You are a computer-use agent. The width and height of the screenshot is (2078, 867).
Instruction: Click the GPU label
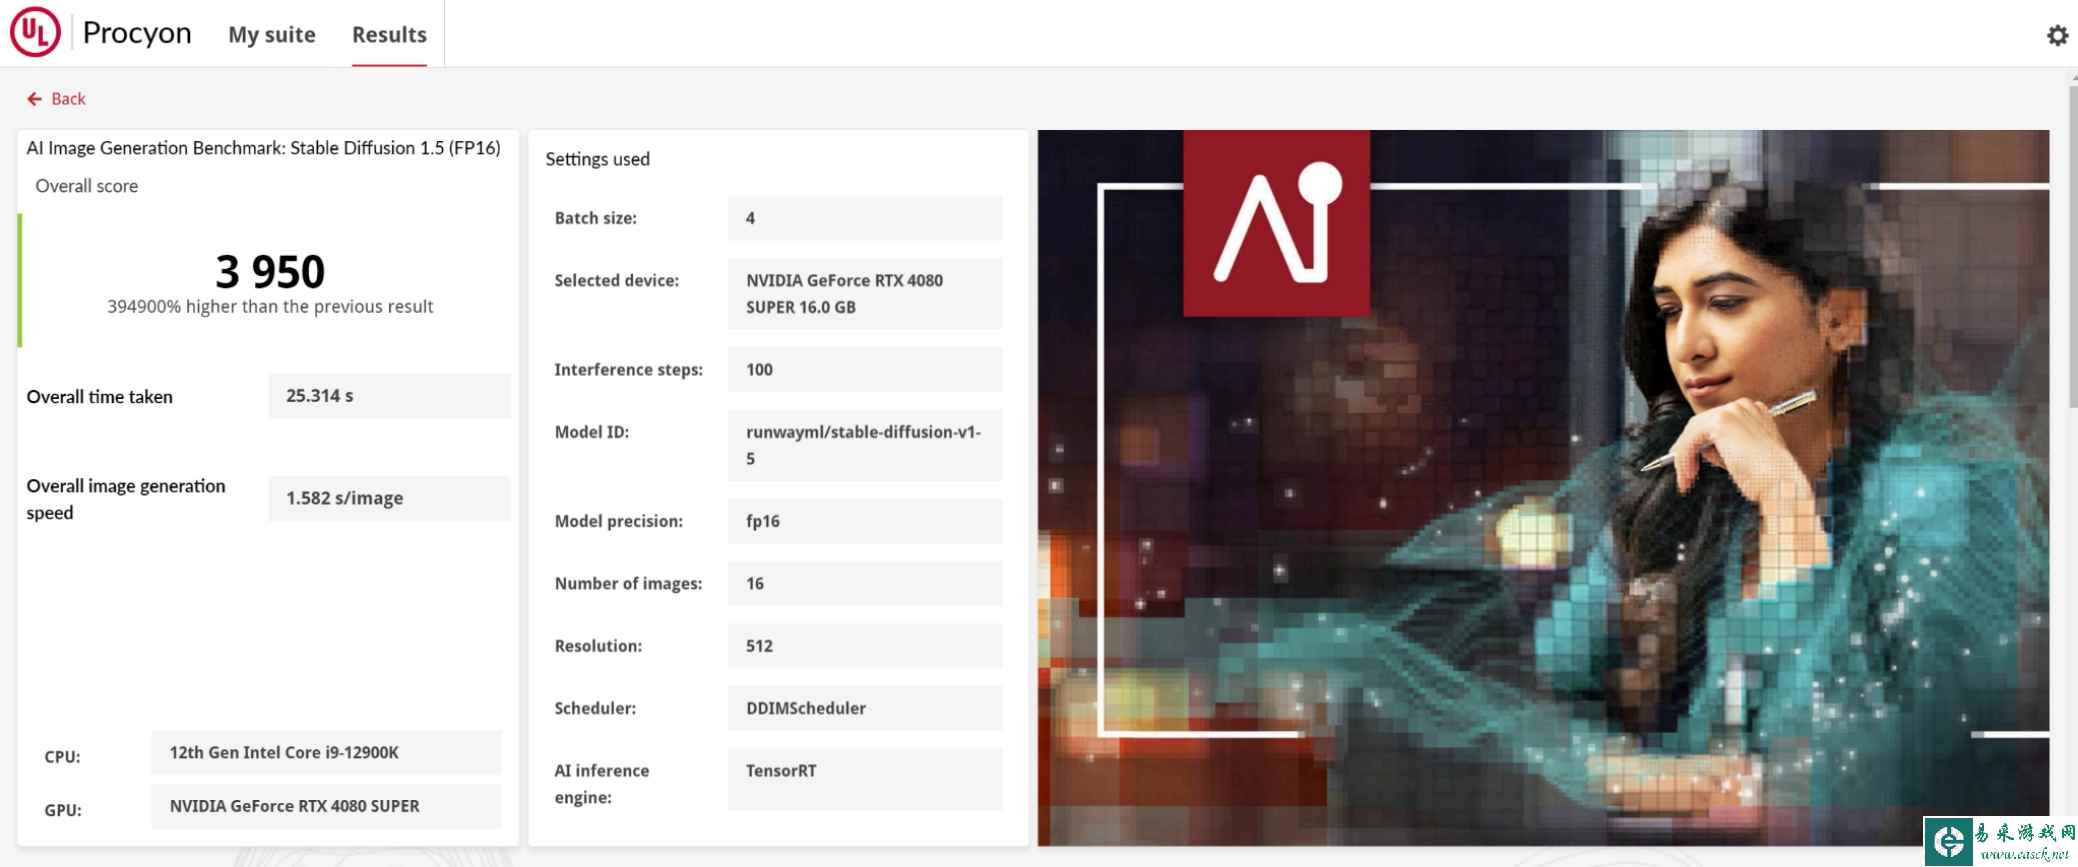click(63, 810)
